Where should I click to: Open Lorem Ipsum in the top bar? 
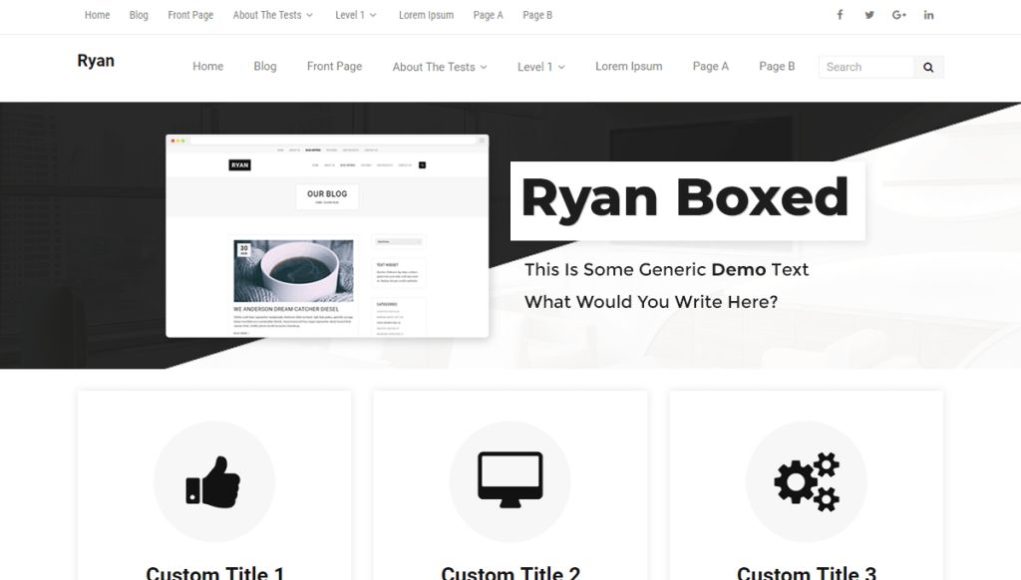pos(427,15)
